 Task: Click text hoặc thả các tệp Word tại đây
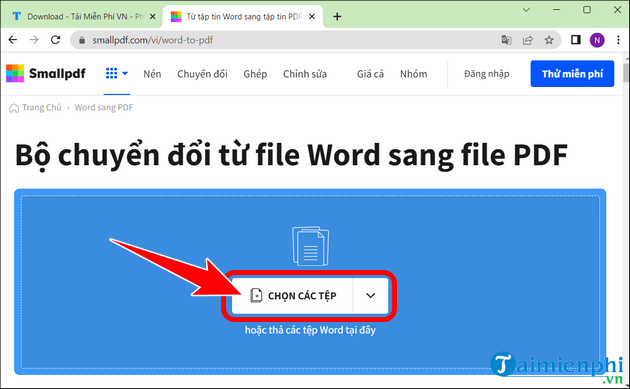(x=310, y=330)
